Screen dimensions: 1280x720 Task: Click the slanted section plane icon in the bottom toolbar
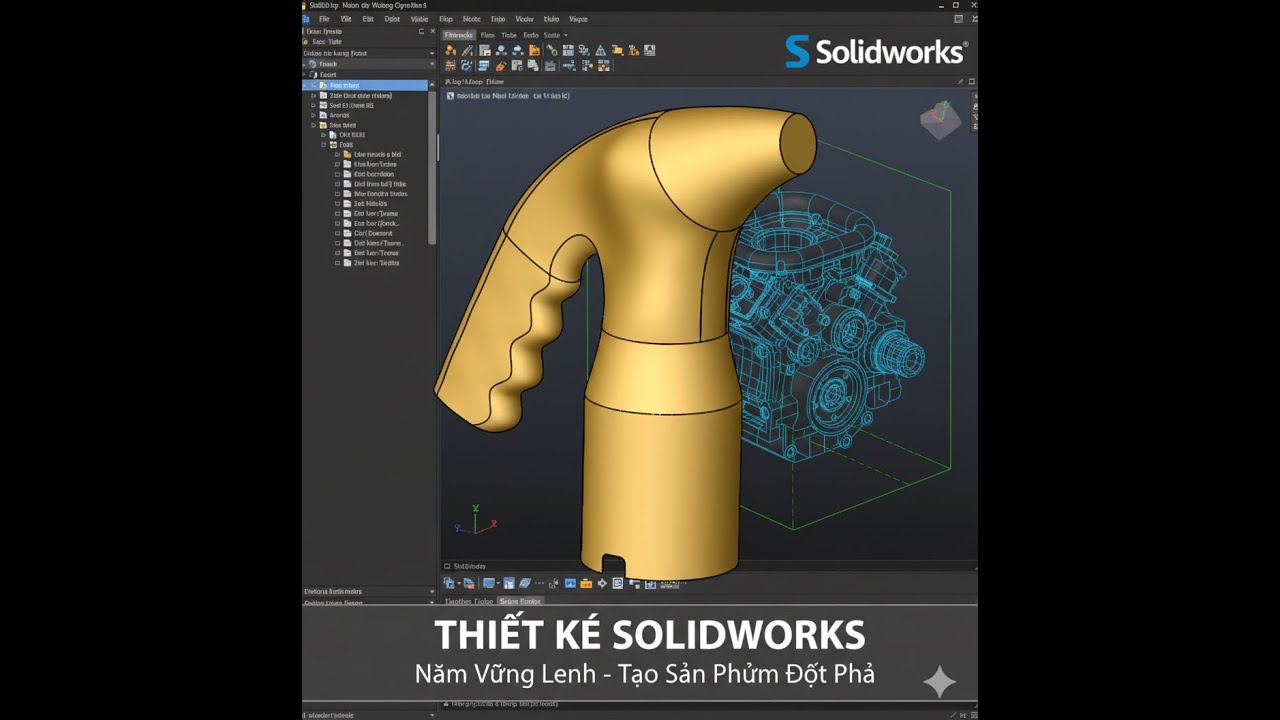click(524, 583)
